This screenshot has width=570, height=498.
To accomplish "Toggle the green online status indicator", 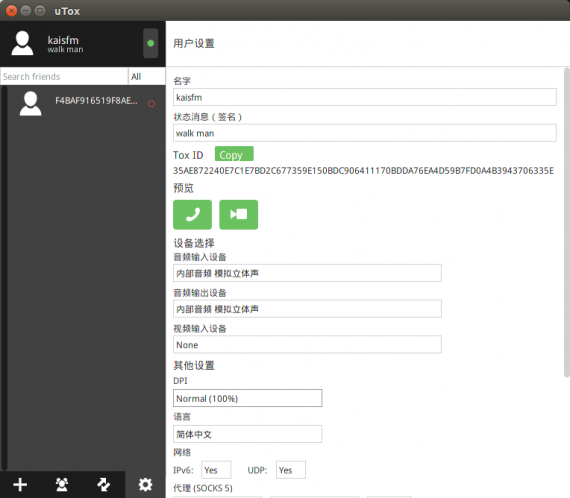I will point(150,43).
